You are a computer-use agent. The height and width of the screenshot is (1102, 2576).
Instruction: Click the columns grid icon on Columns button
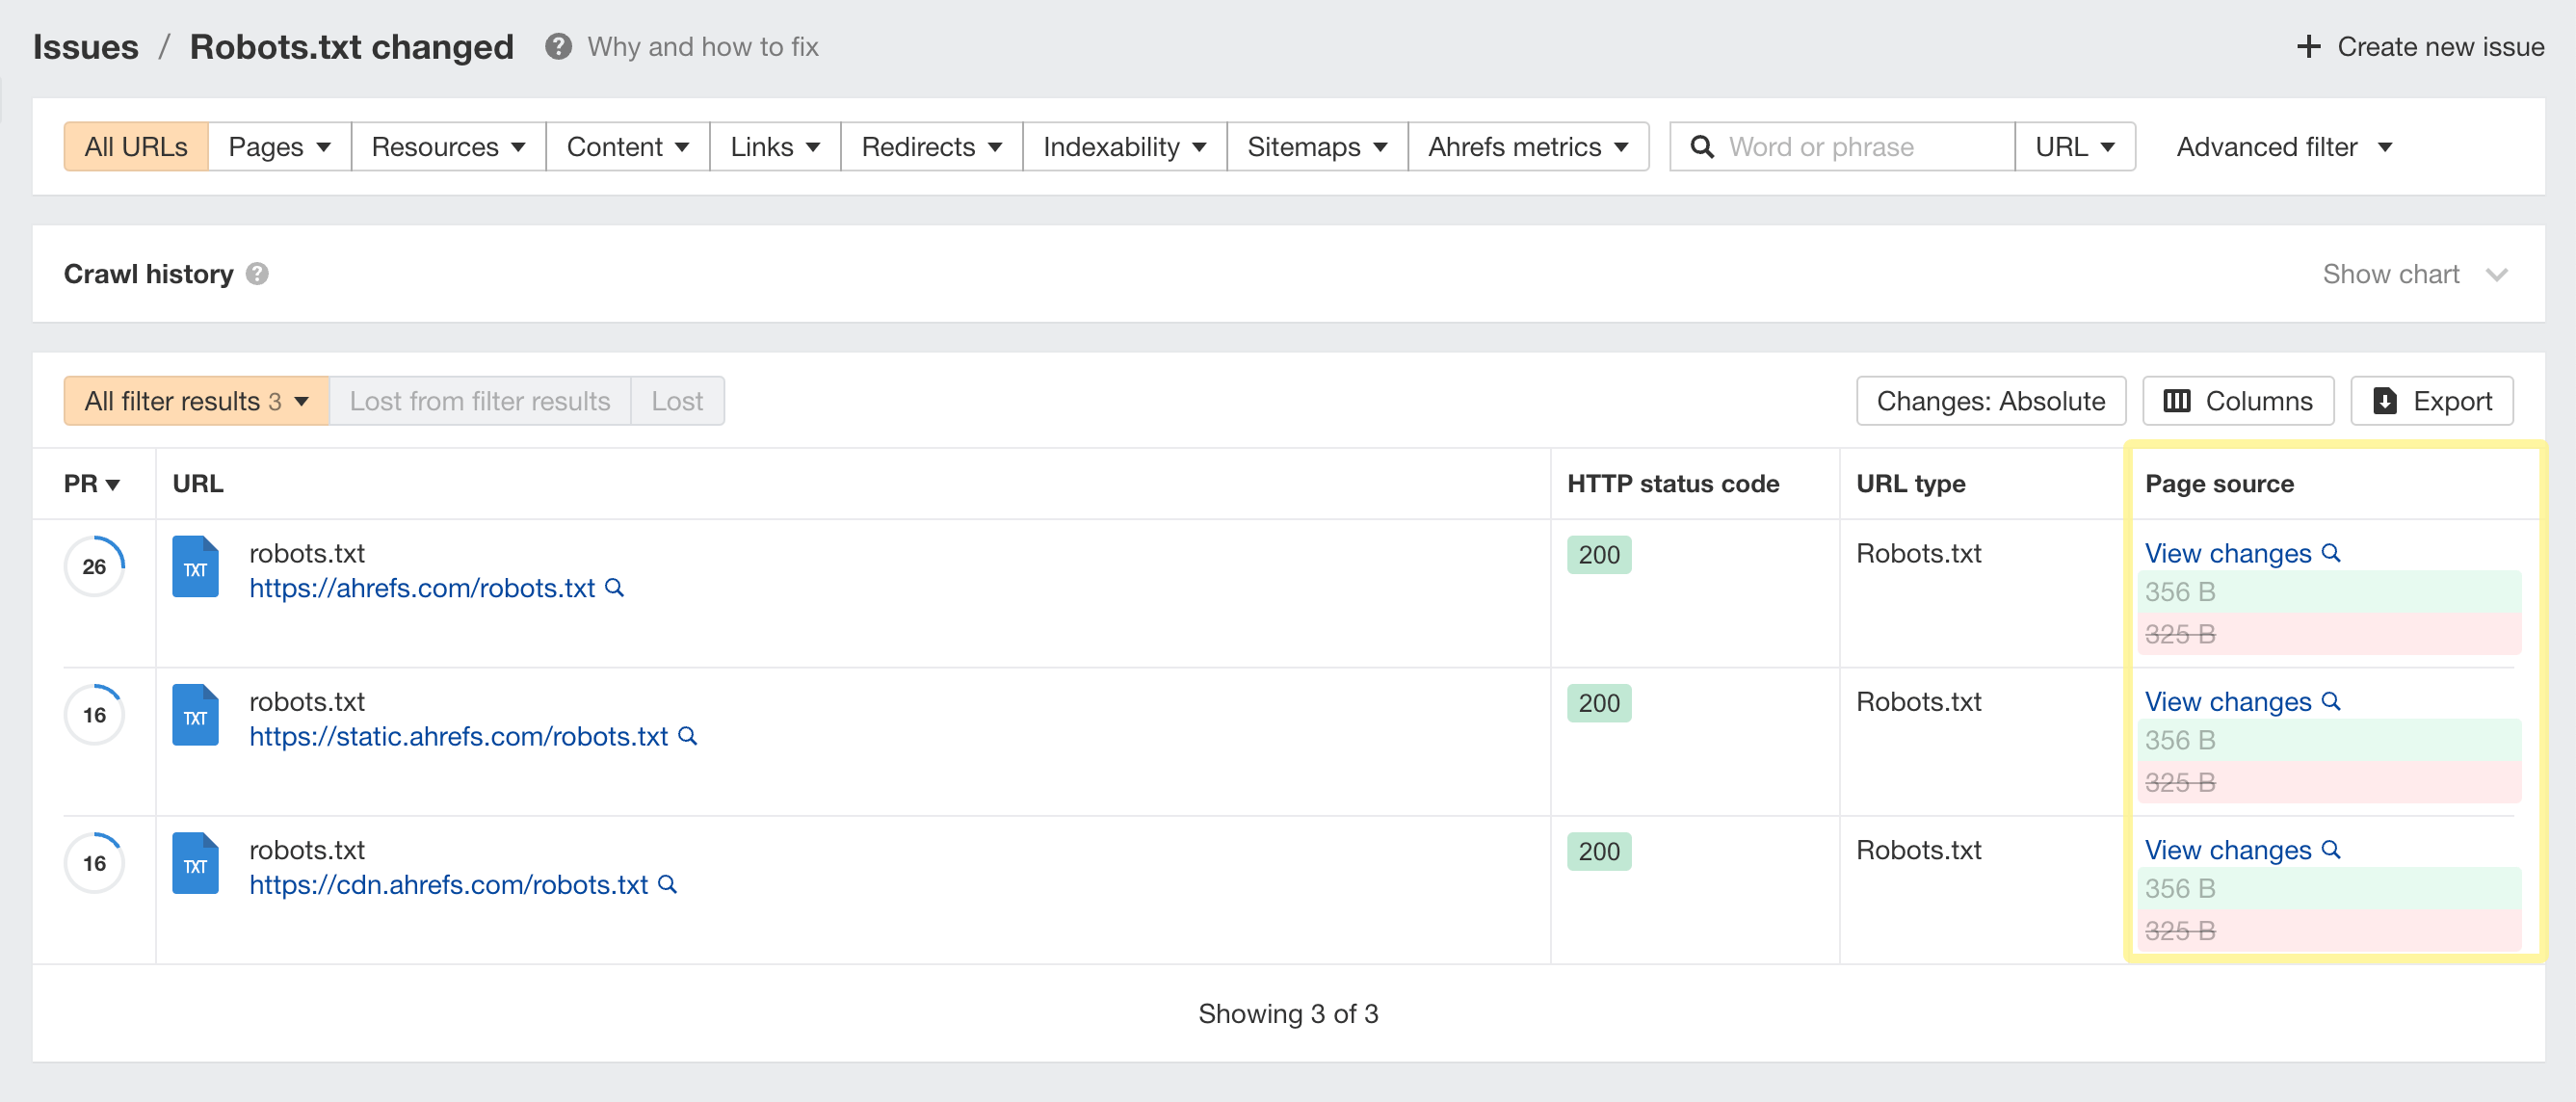click(x=2180, y=400)
